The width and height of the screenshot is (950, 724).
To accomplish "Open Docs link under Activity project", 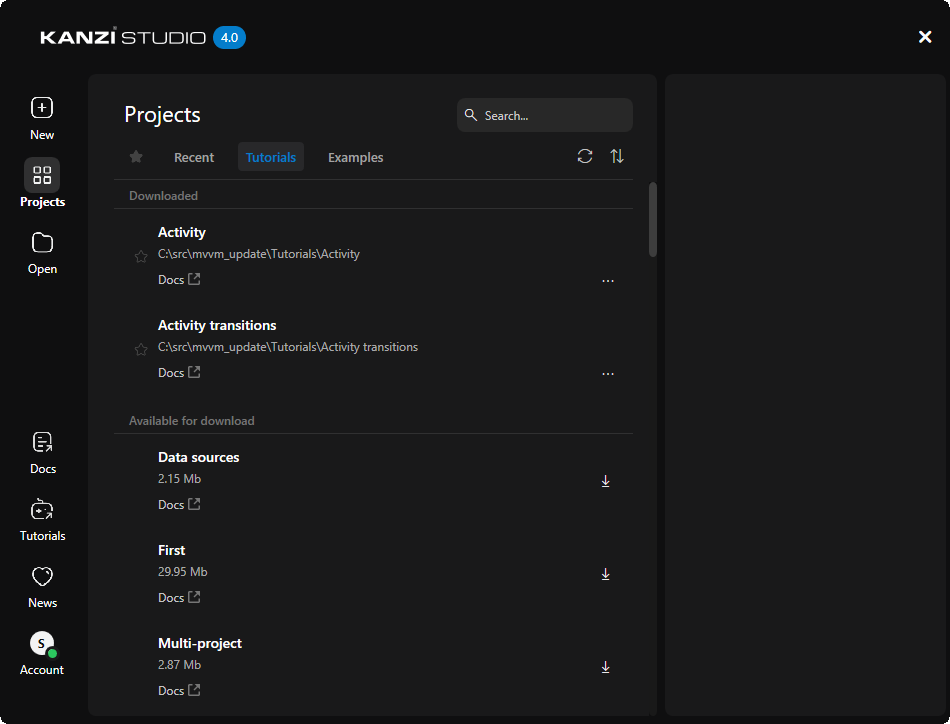I will (179, 280).
